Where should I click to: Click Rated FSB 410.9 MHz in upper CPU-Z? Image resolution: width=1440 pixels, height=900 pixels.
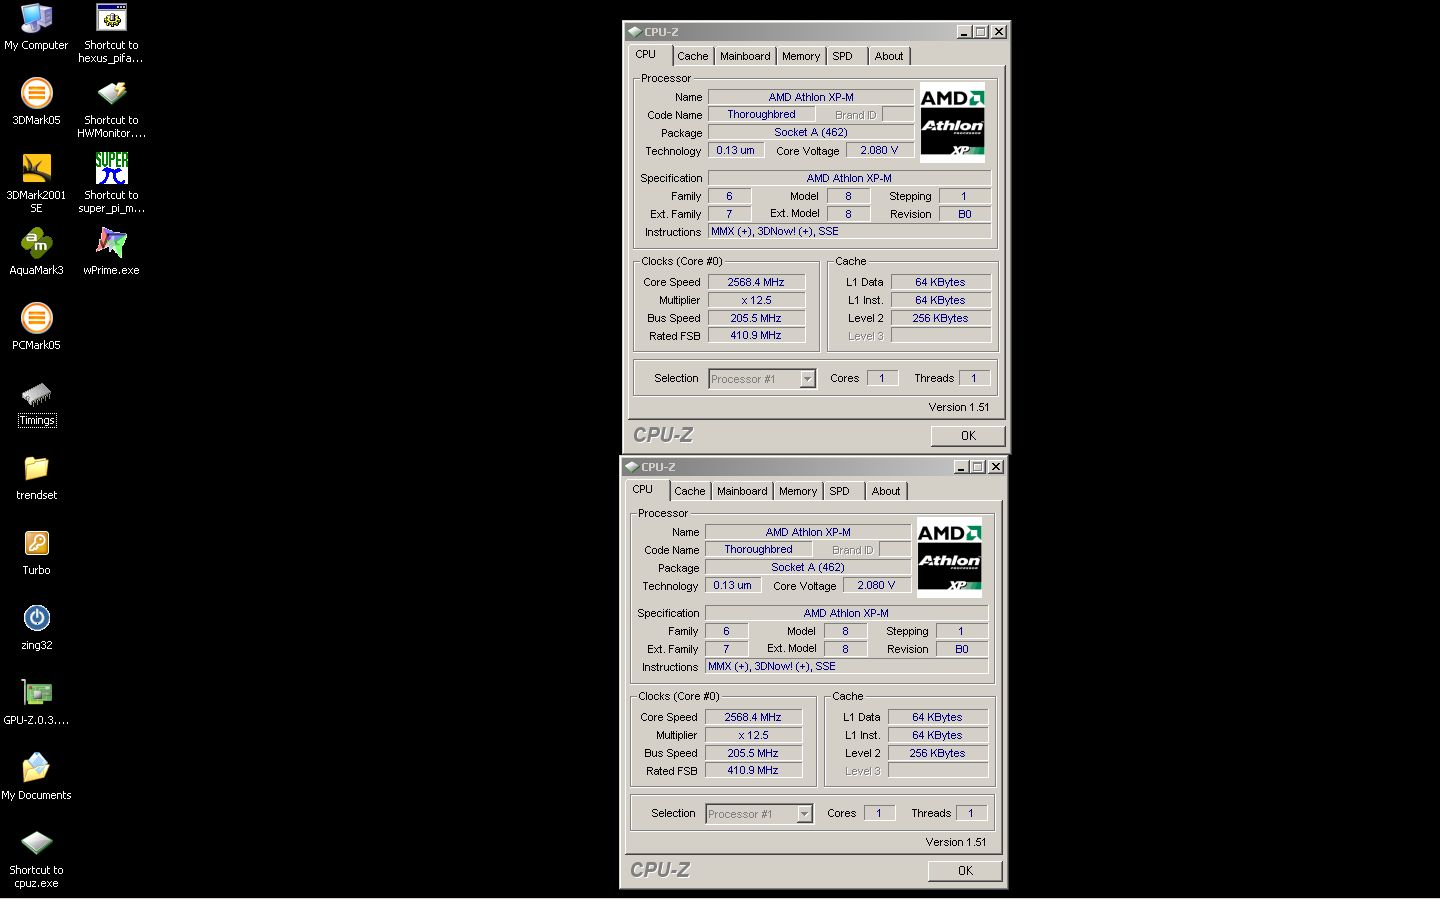[x=756, y=336]
